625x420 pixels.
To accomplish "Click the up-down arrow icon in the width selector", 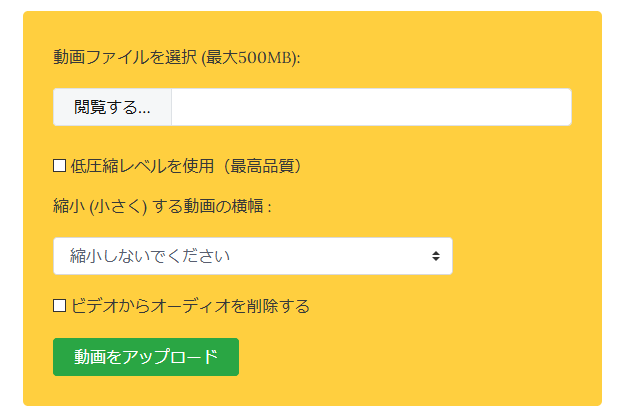I will tap(436, 256).
